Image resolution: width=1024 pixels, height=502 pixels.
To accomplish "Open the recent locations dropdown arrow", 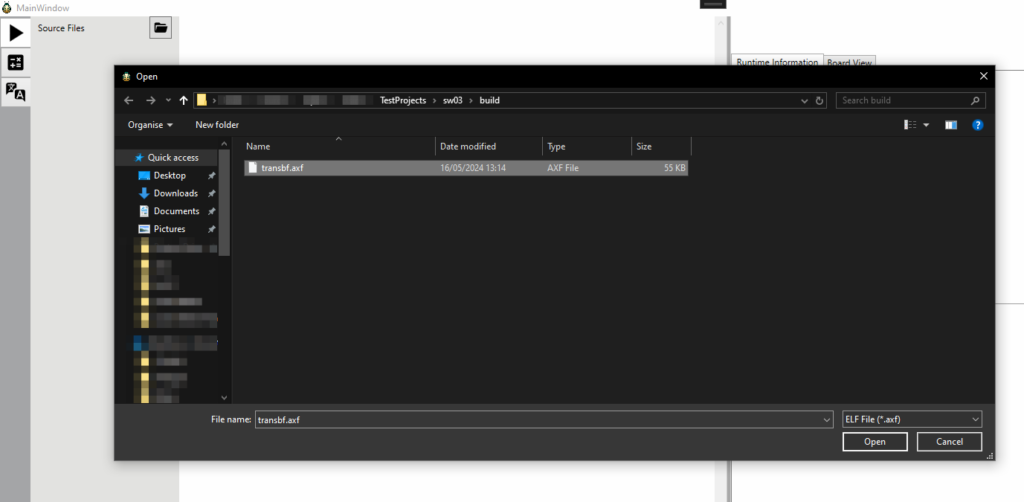I will (168, 100).
